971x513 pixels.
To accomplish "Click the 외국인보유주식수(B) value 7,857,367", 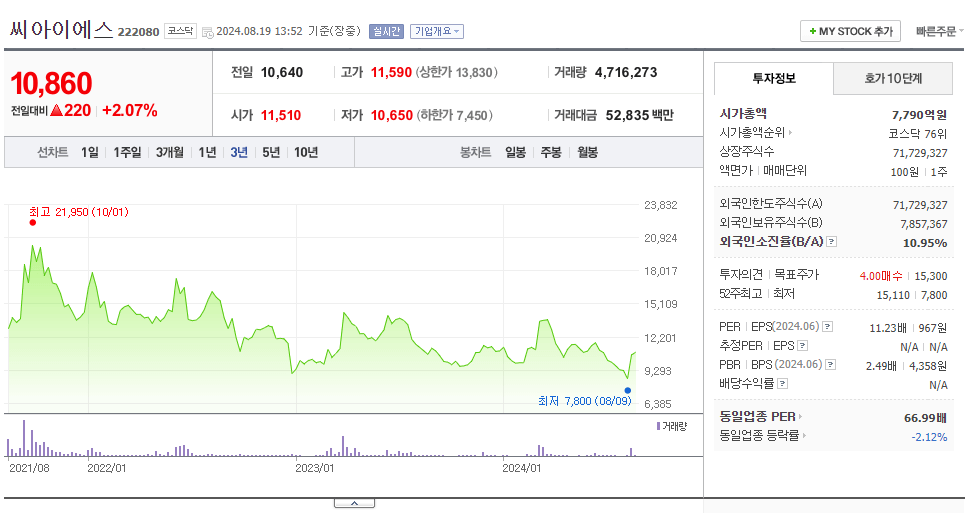I will 924,224.
